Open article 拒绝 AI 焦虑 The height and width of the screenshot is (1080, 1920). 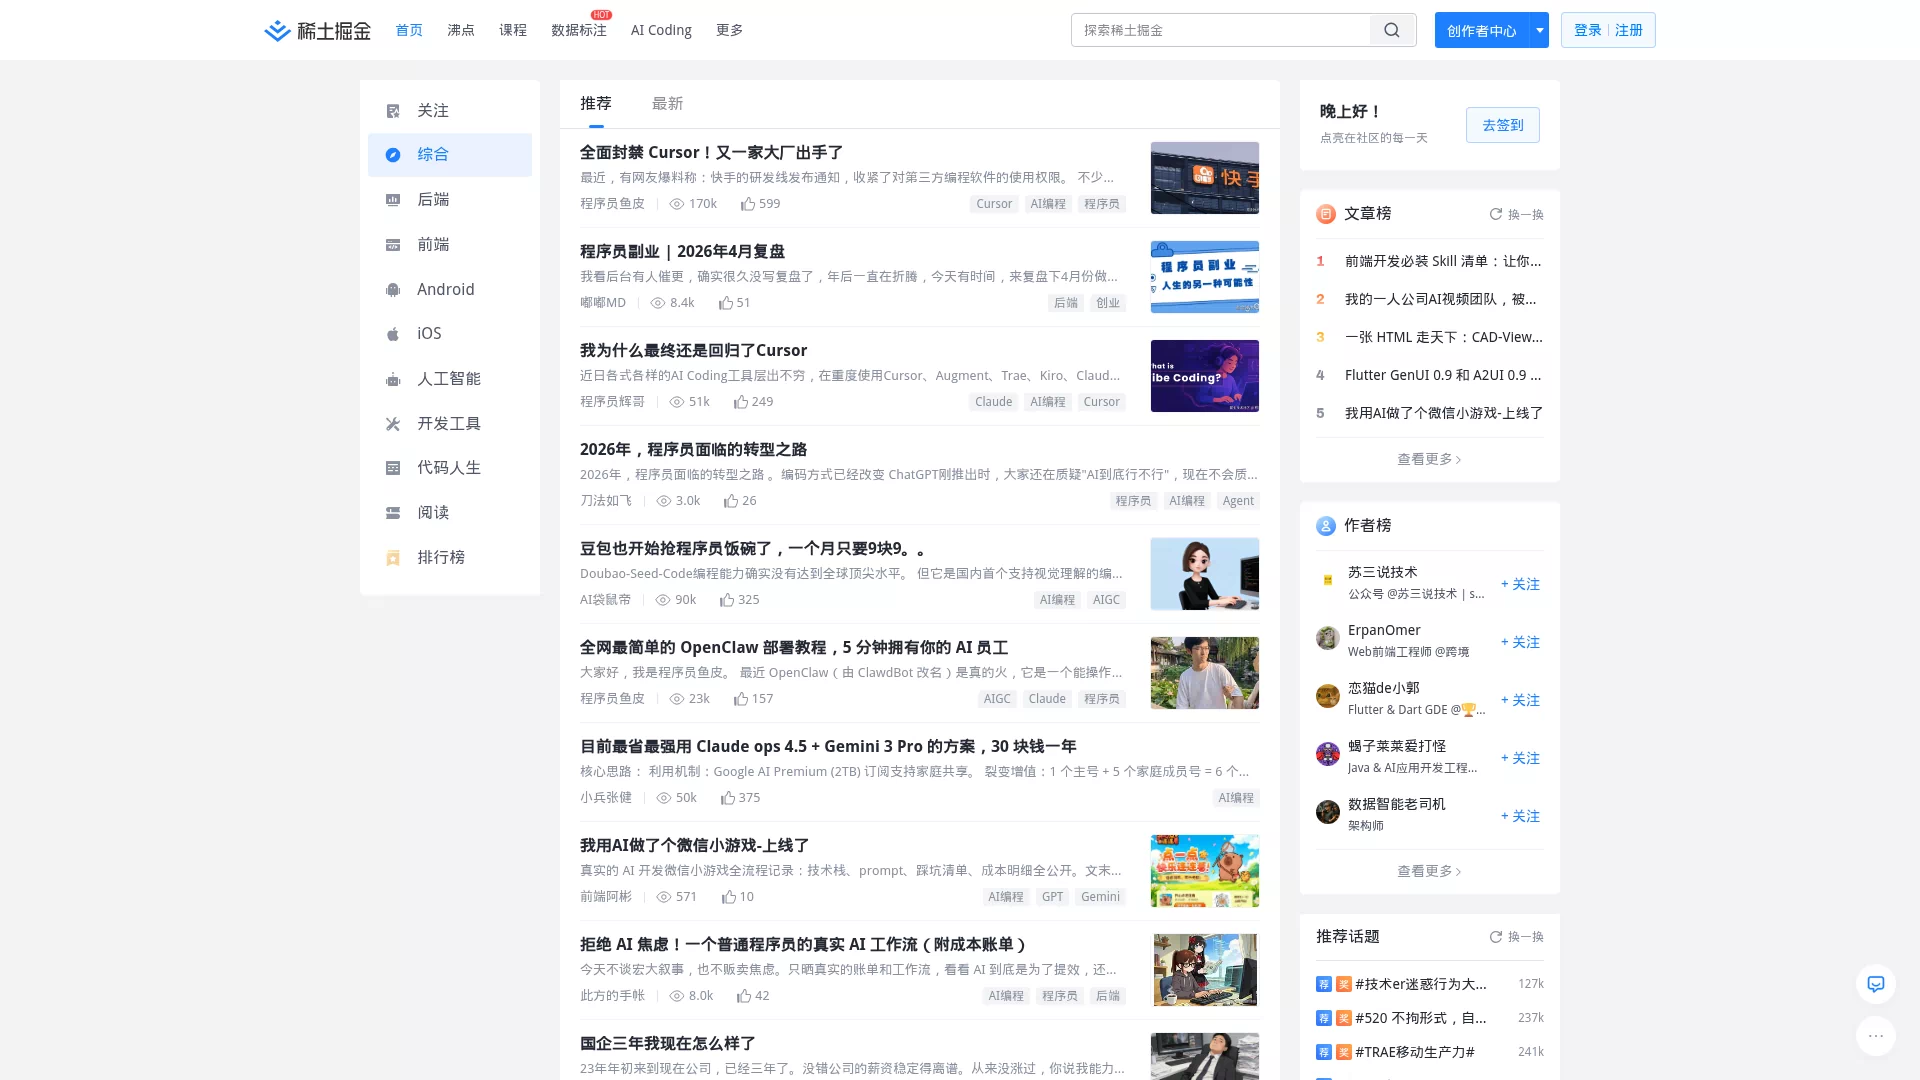click(803, 945)
